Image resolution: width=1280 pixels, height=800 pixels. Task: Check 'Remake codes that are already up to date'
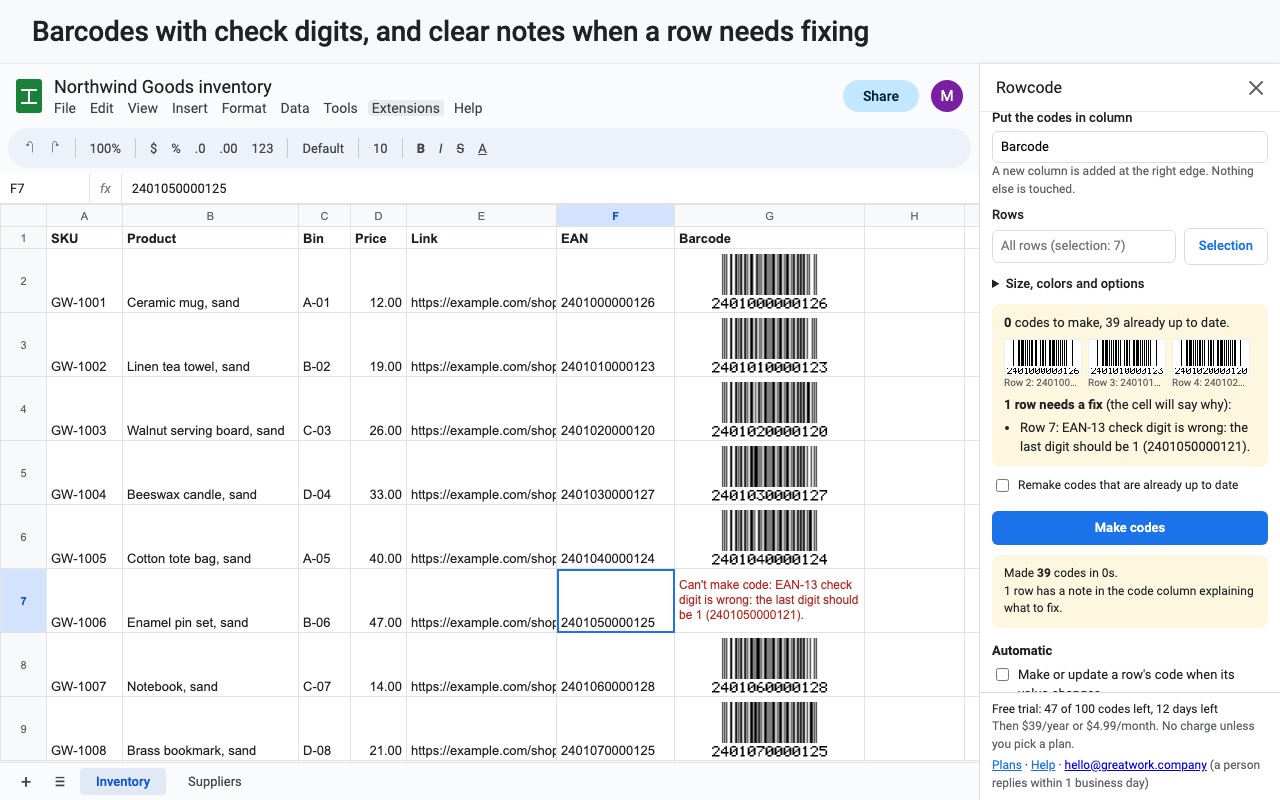coord(1002,485)
